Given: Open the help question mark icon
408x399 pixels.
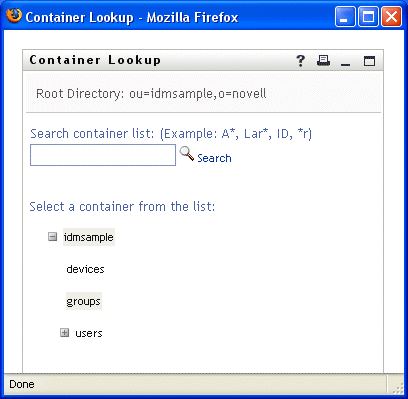Looking at the screenshot, I should pyautogui.click(x=300, y=61).
